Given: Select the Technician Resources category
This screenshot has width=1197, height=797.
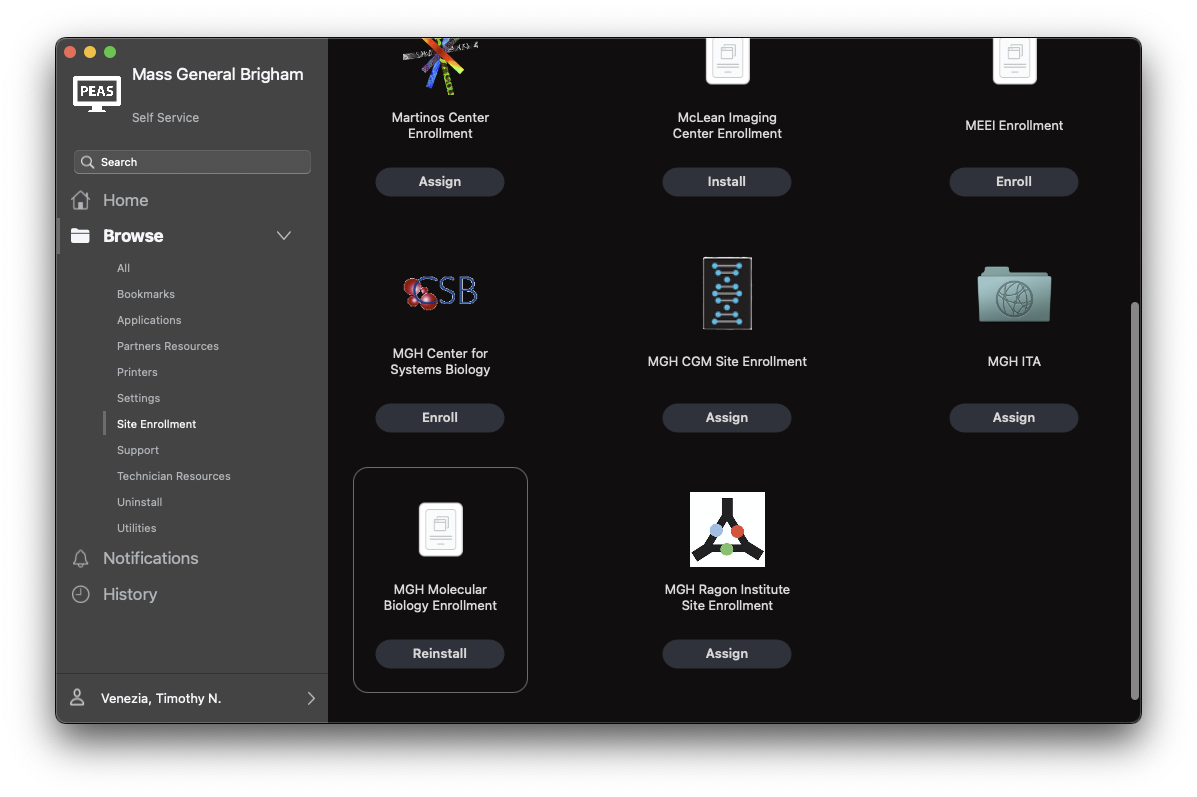Looking at the screenshot, I should click(x=173, y=476).
